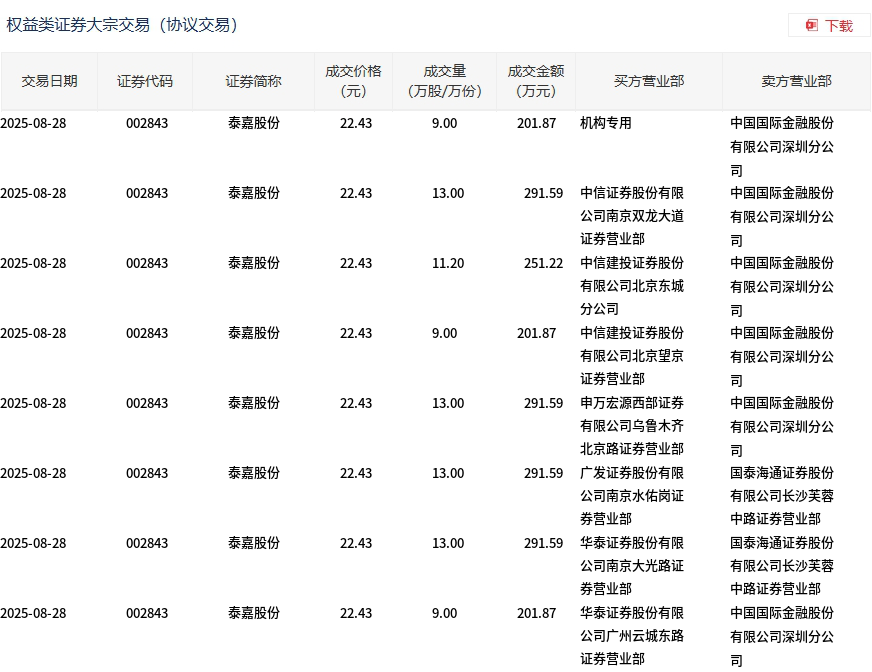This screenshot has width=872, height=672.
Task: Select buyer 申万宏源西部证券乌鲁木齐北京路营业部
Action: click(632, 426)
